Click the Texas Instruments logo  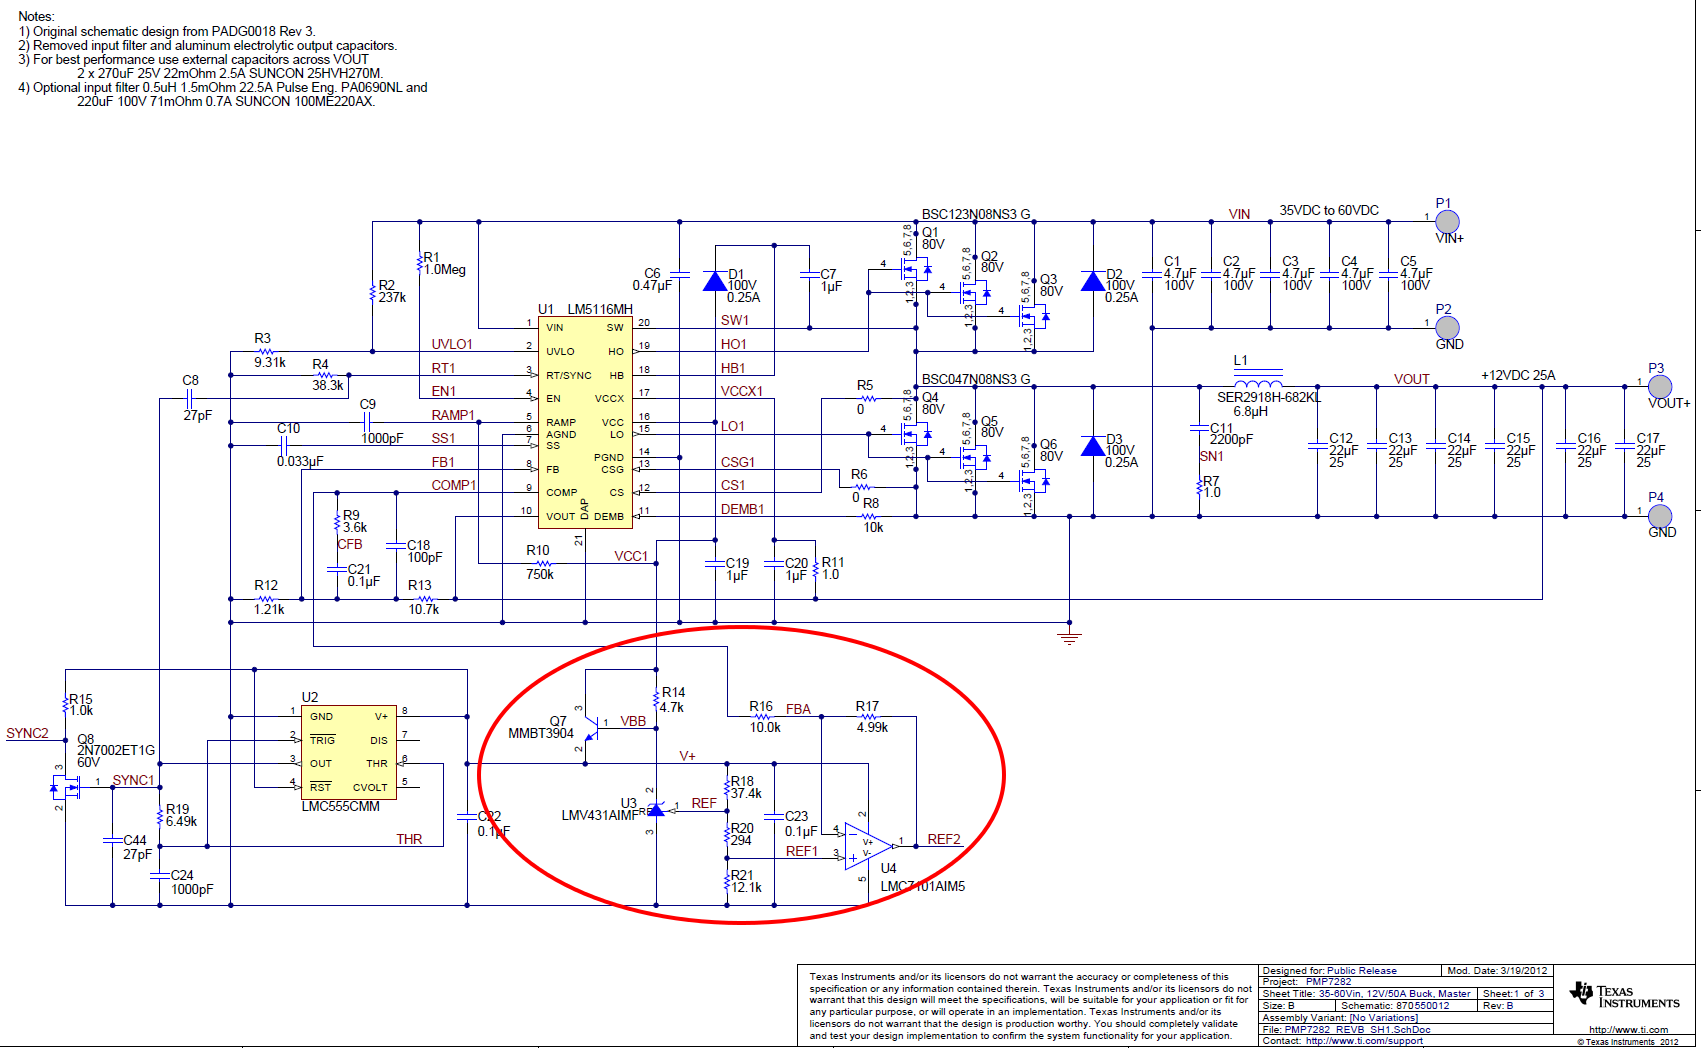click(1625, 996)
